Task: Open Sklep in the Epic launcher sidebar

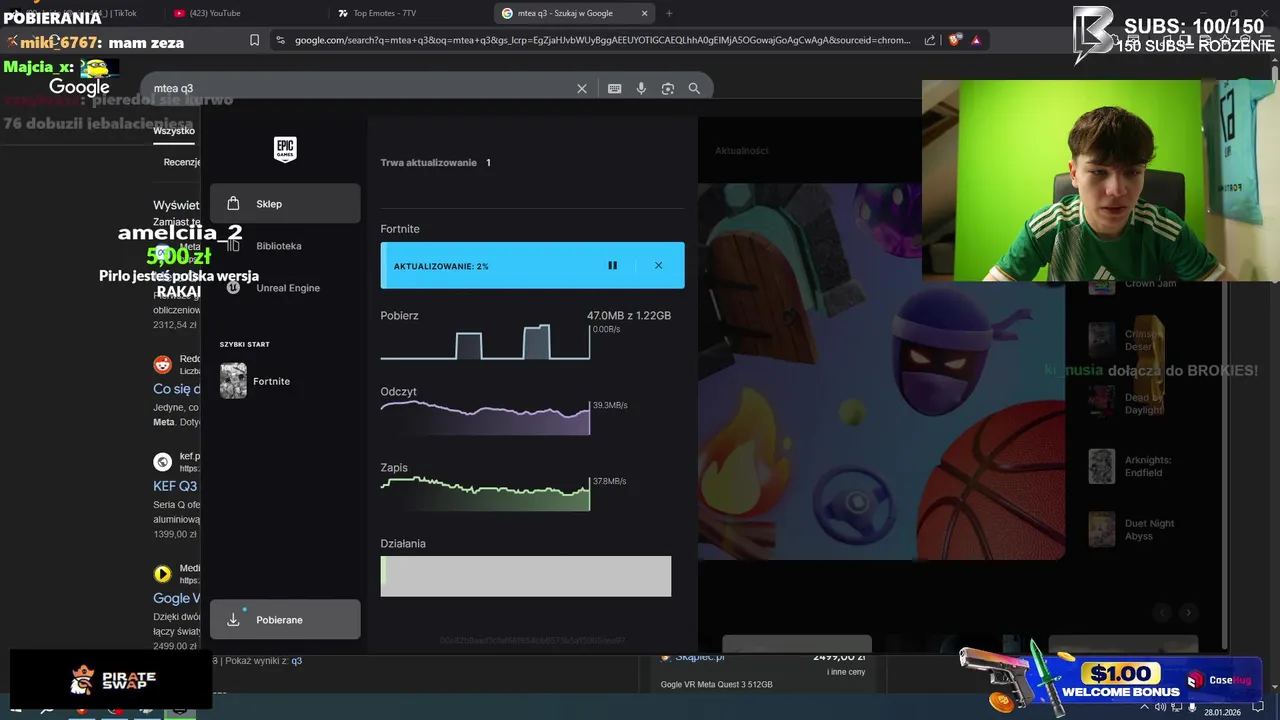Action: click(x=285, y=204)
